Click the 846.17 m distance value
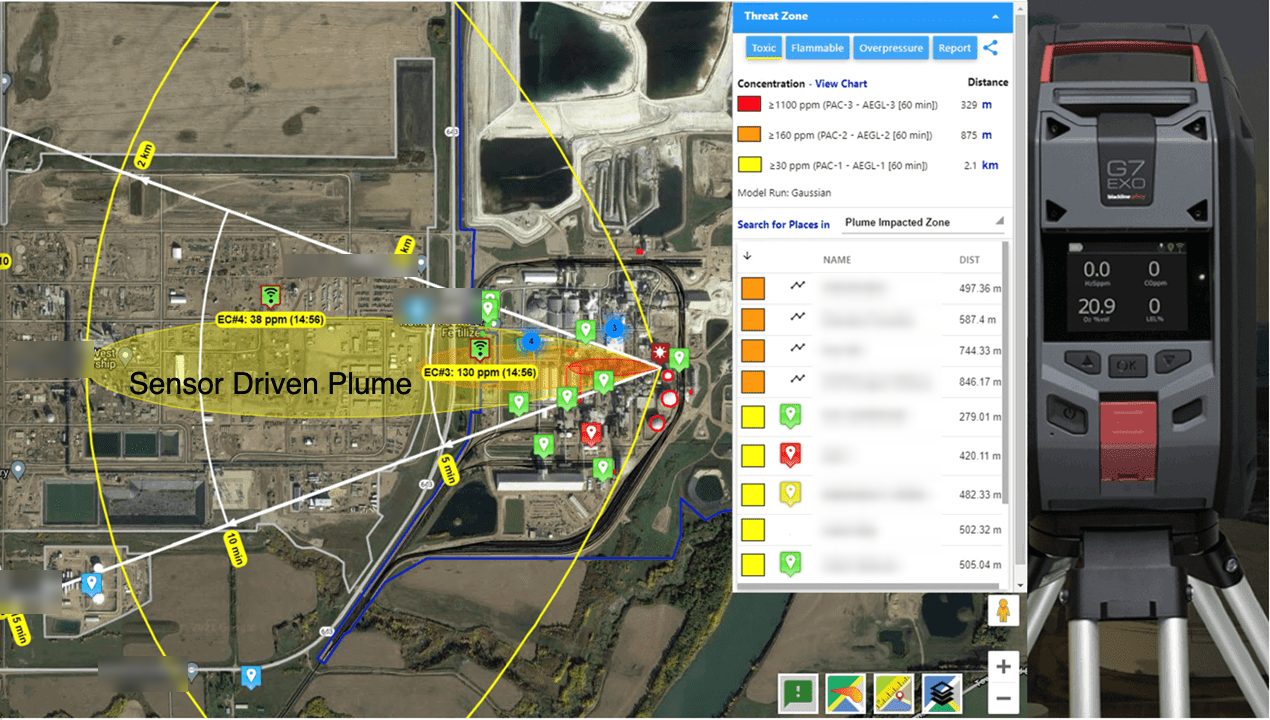This screenshot has height=720, width=1270. 979,381
